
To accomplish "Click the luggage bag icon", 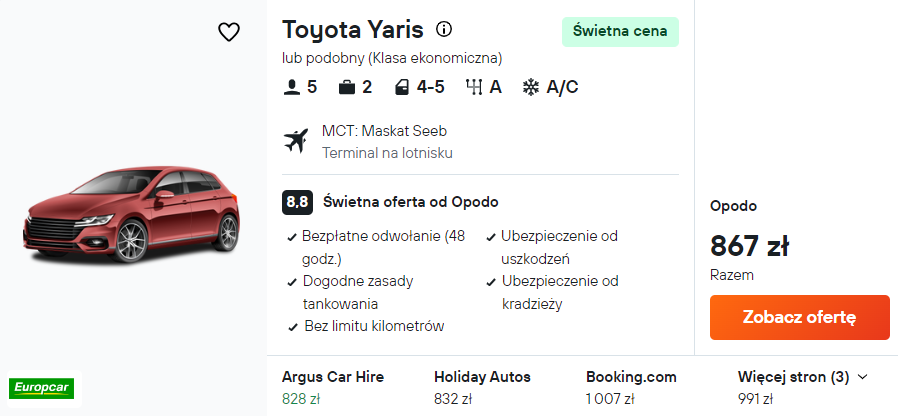I will click(x=347, y=87).
